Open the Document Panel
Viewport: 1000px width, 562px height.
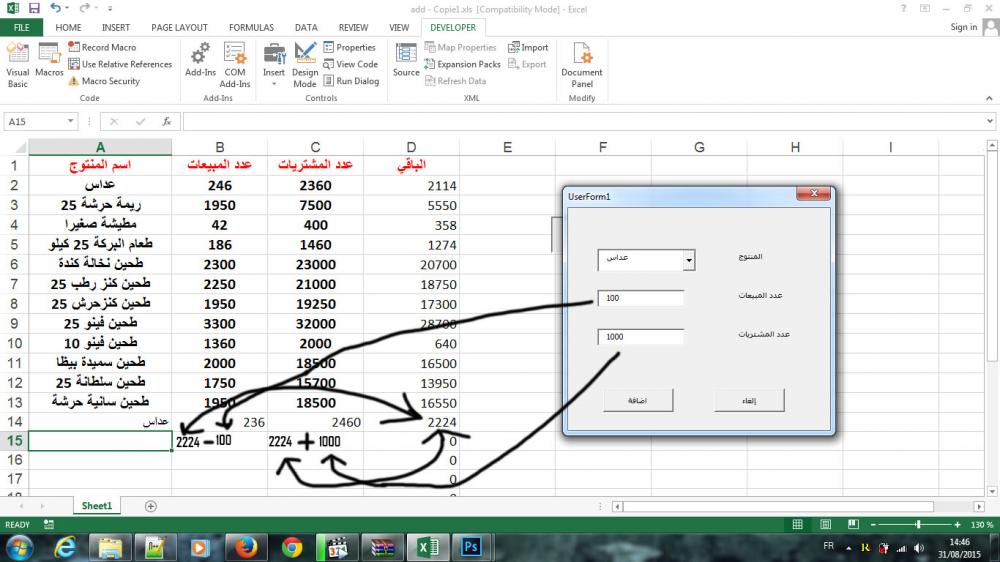tap(581, 63)
